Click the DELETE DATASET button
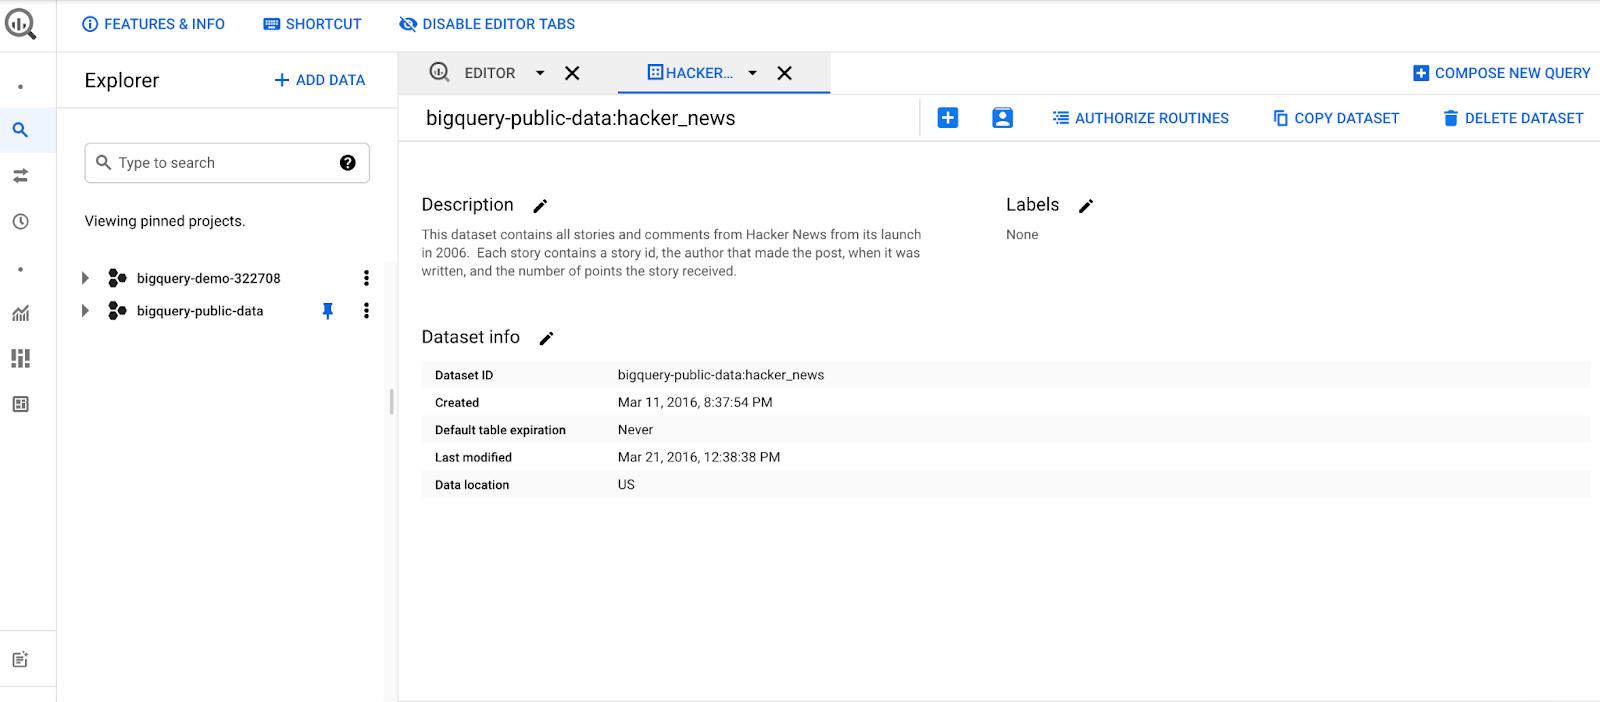This screenshot has width=1600, height=702. [1513, 118]
